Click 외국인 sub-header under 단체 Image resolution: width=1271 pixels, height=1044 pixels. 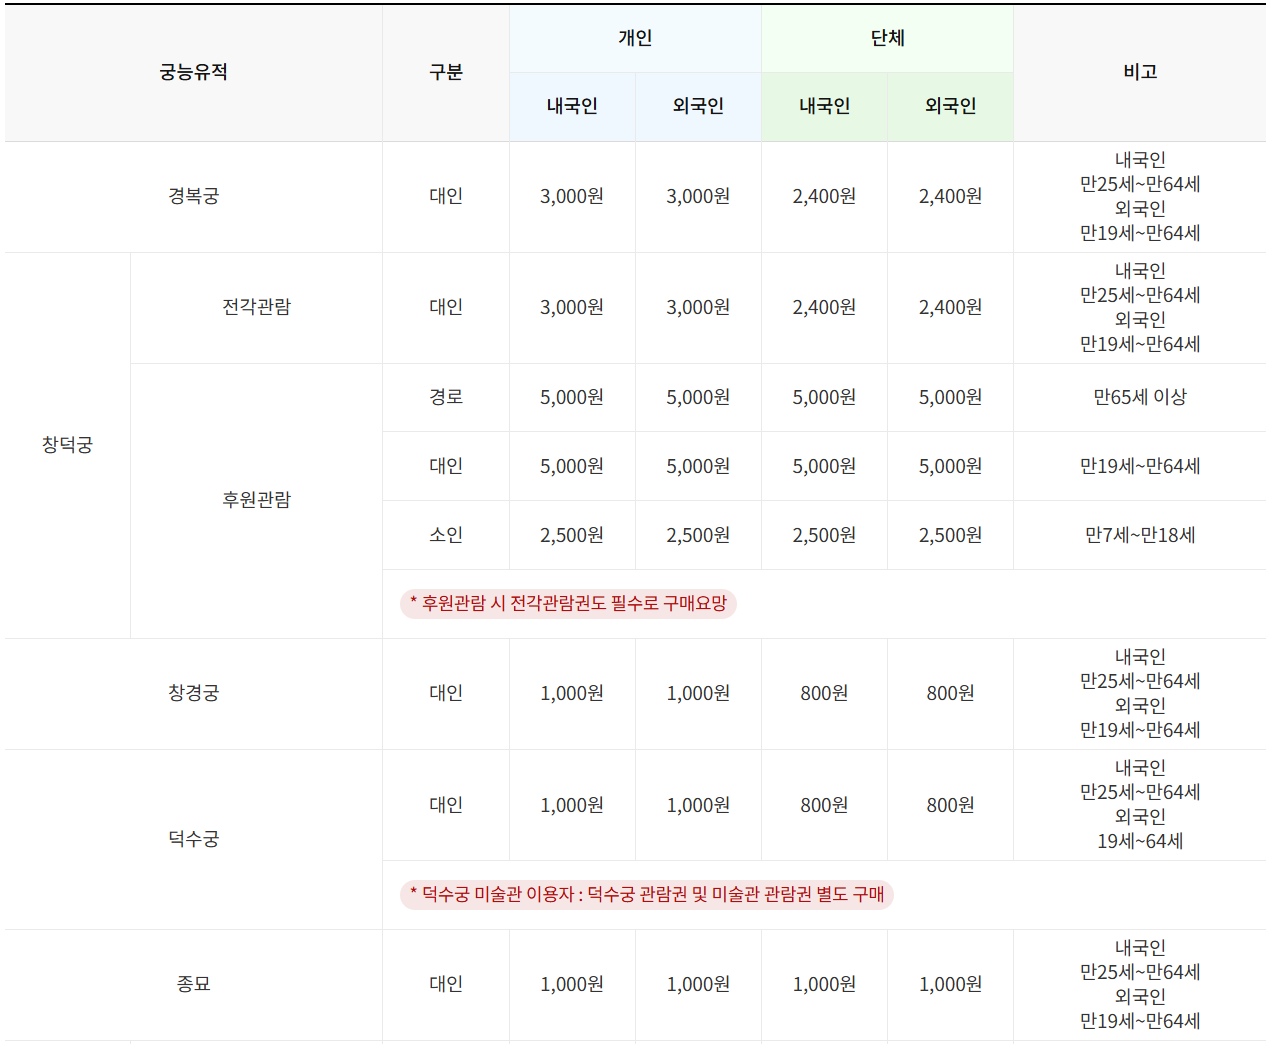(x=950, y=106)
